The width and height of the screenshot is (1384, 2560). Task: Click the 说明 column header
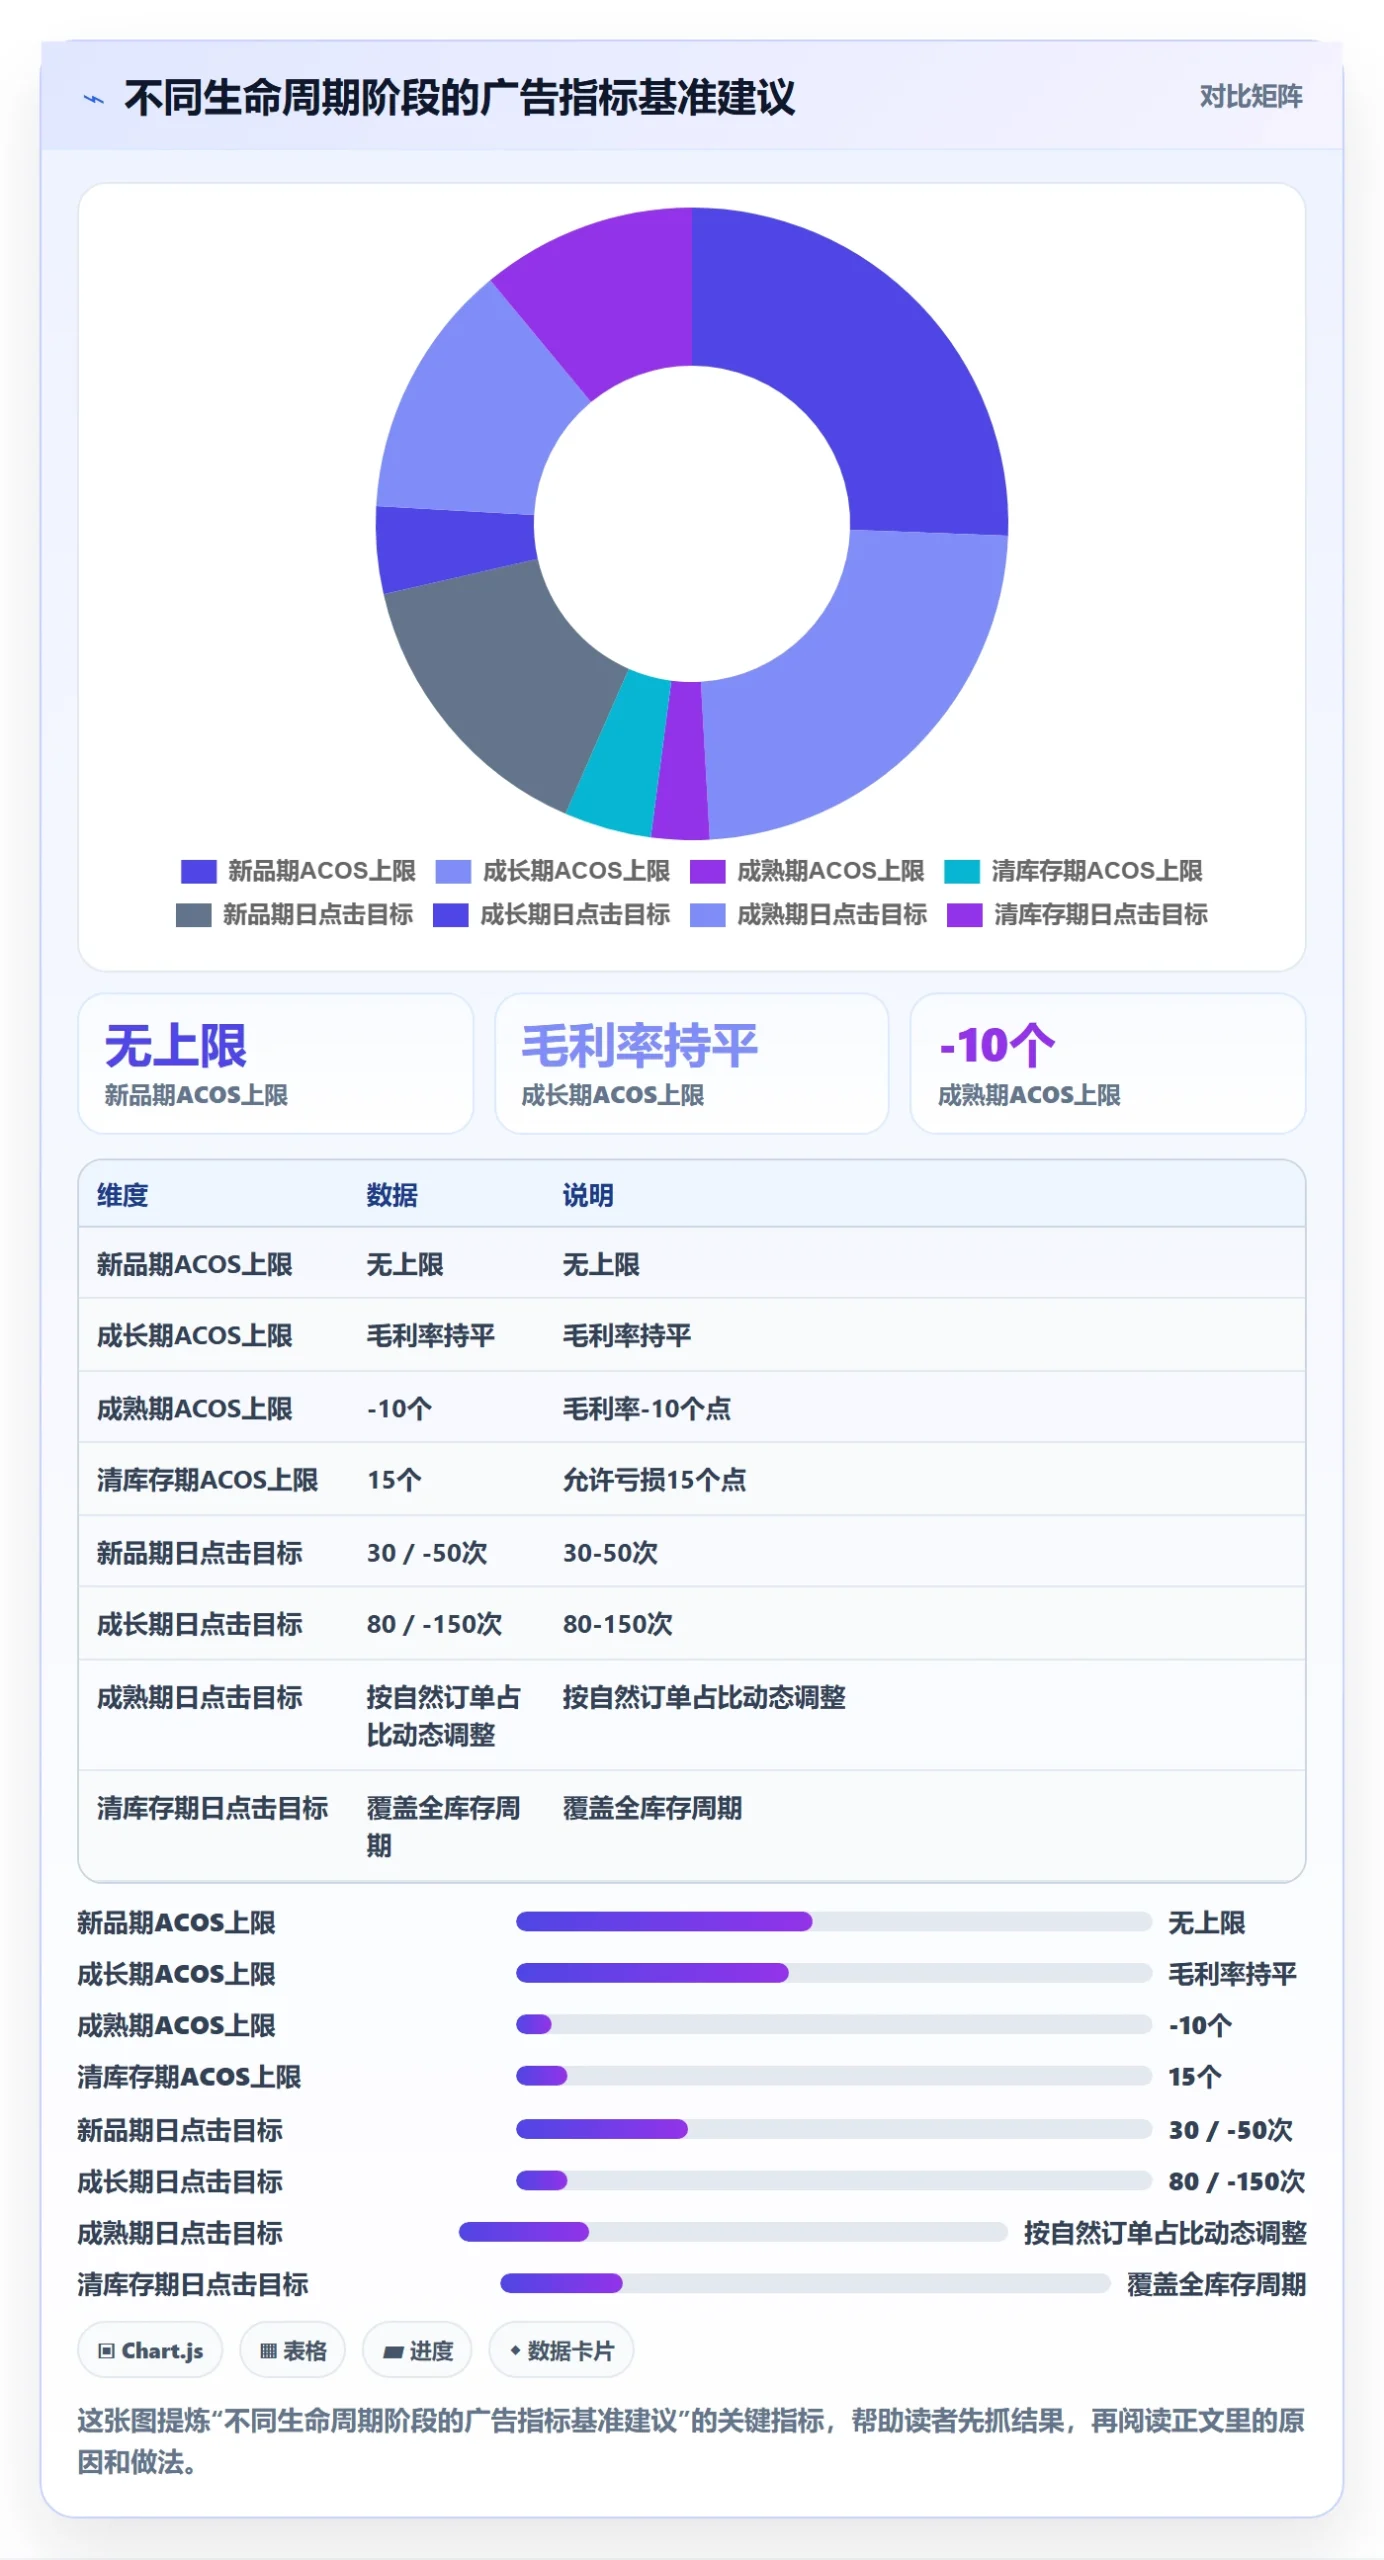click(x=588, y=1195)
